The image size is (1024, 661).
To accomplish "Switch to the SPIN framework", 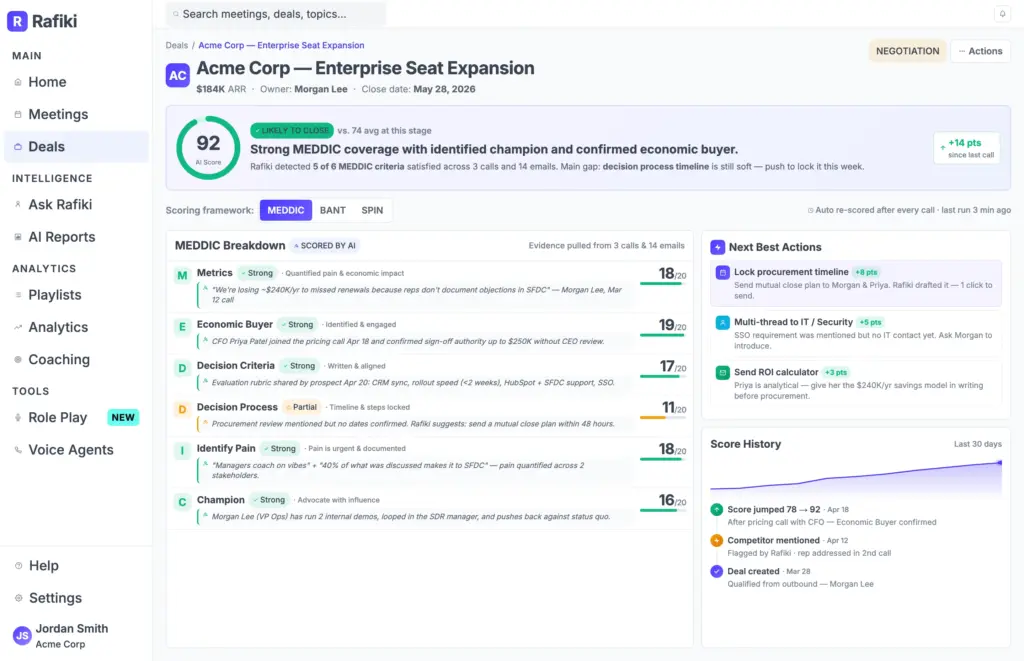I will 372,210.
